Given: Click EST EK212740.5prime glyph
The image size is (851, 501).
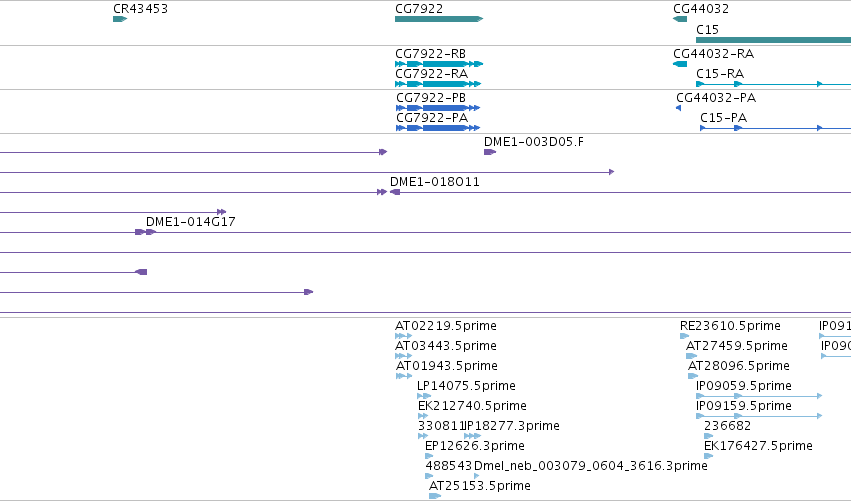Looking at the screenshot, I should [x=423, y=416].
